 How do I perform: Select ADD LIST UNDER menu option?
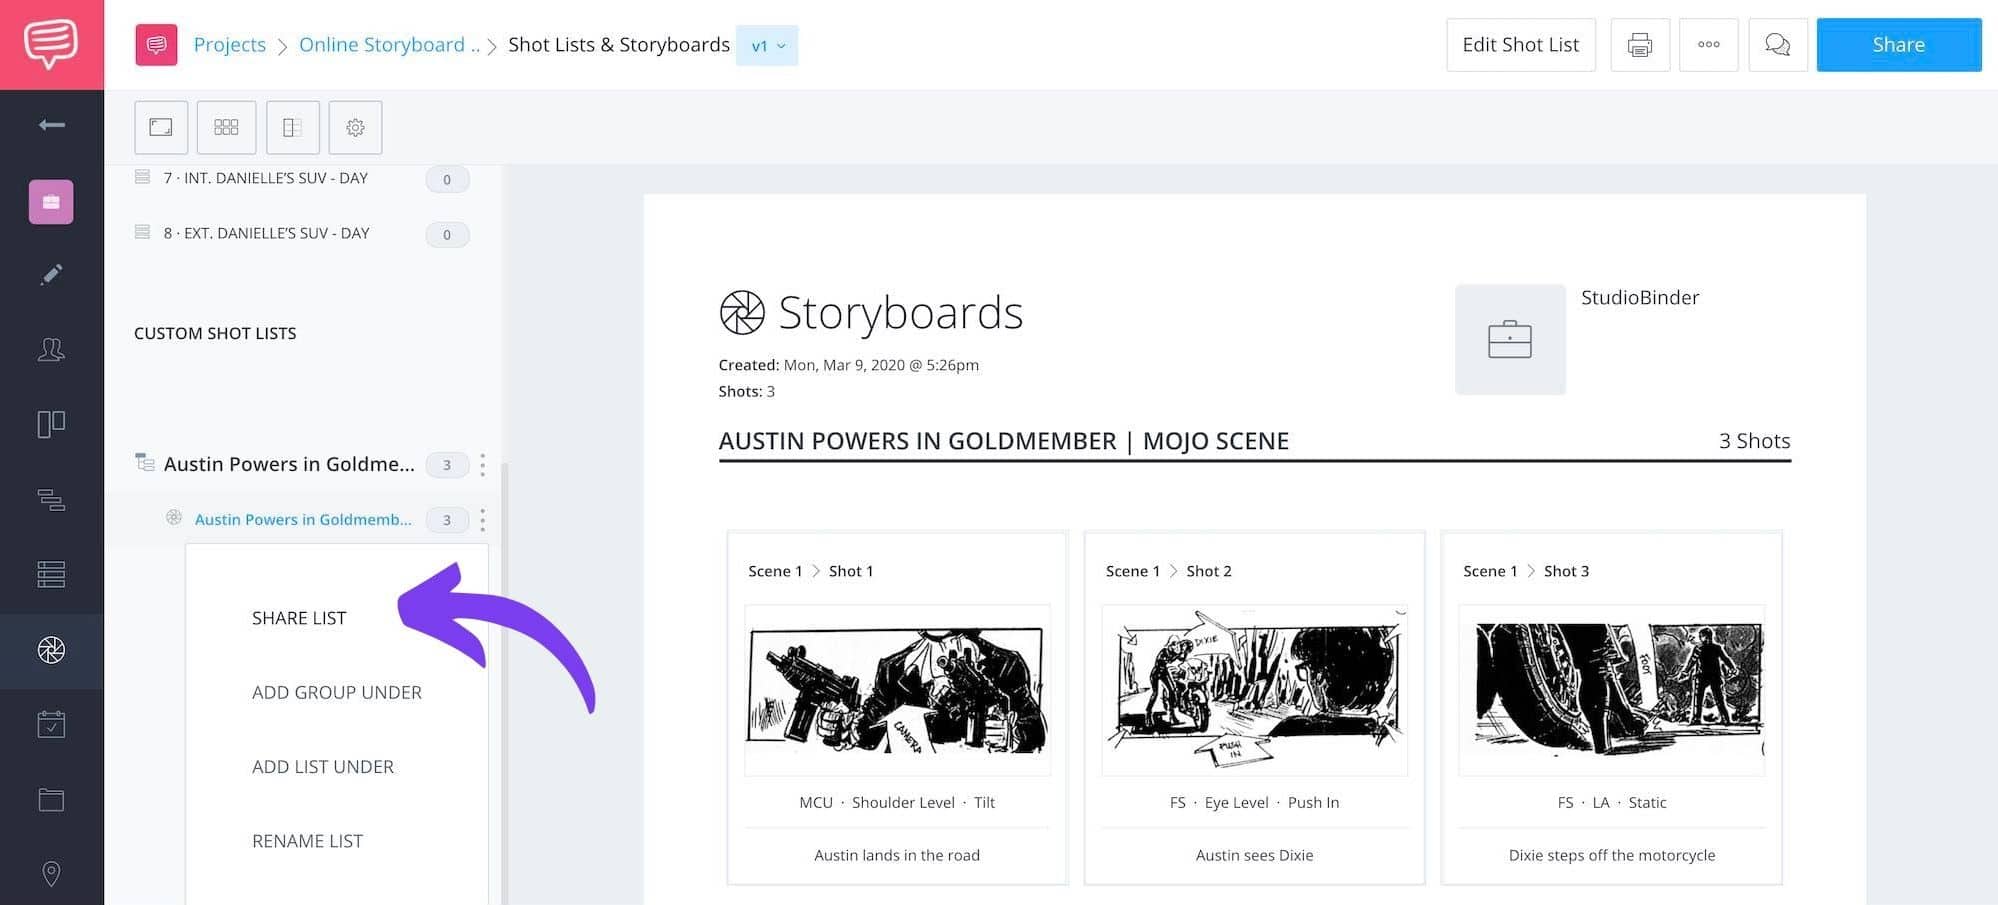coord(323,767)
